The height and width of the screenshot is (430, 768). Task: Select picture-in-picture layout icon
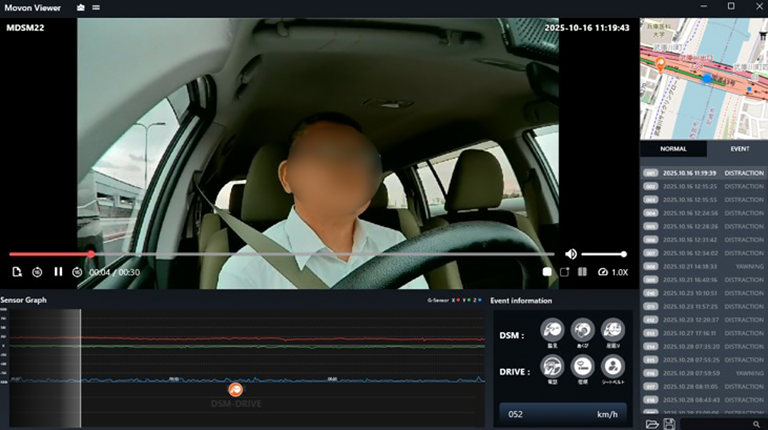[x=565, y=272]
